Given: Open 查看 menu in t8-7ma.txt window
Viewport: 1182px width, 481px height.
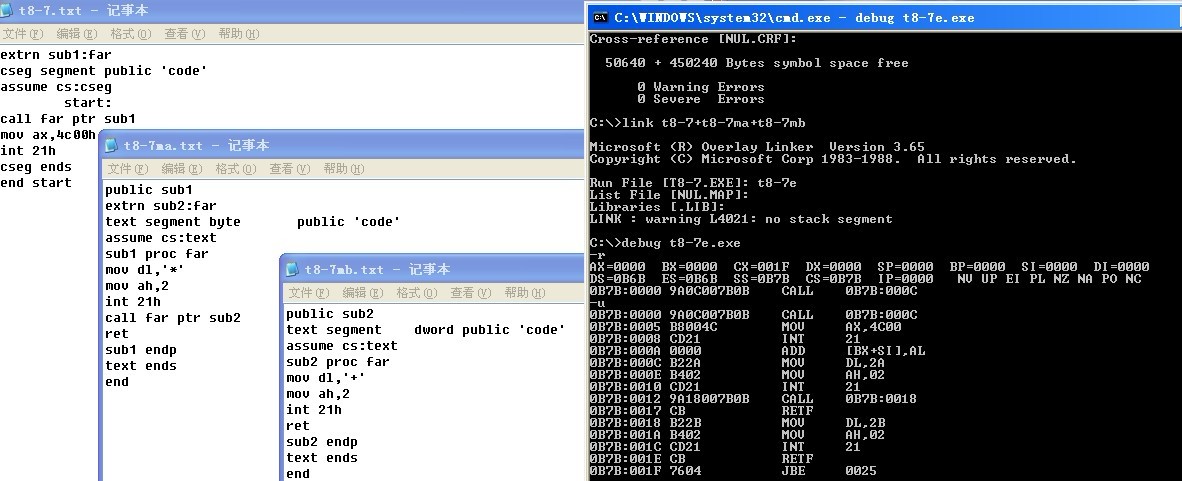Looking at the screenshot, I should pyautogui.click(x=289, y=168).
